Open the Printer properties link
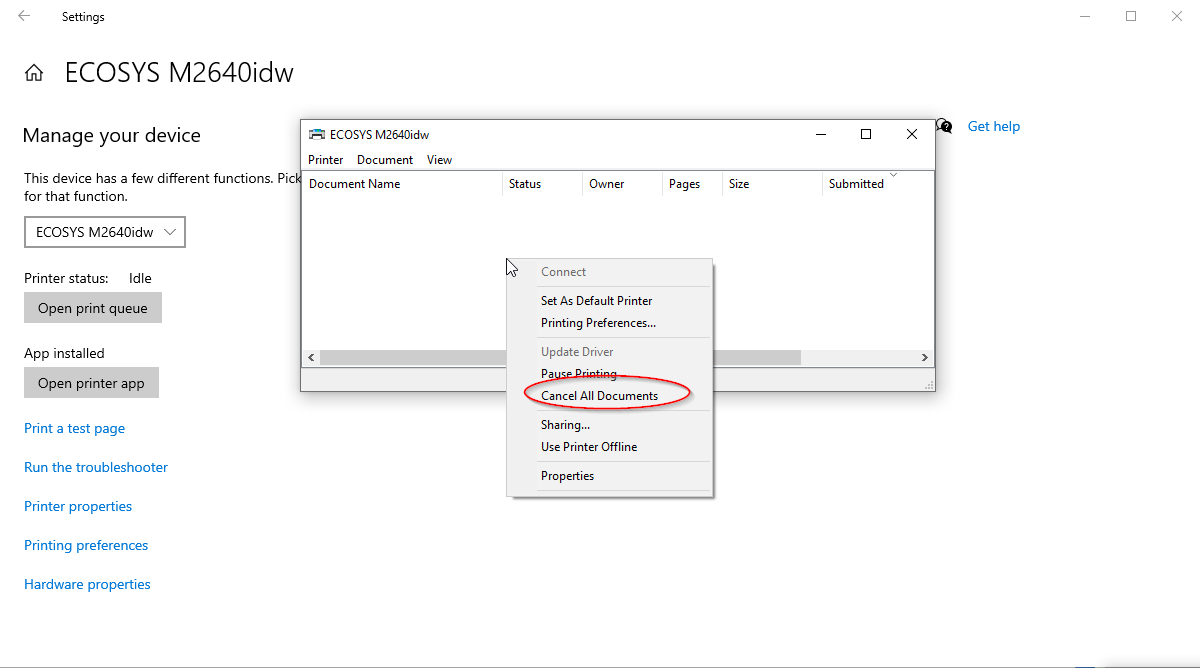 pos(78,506)
